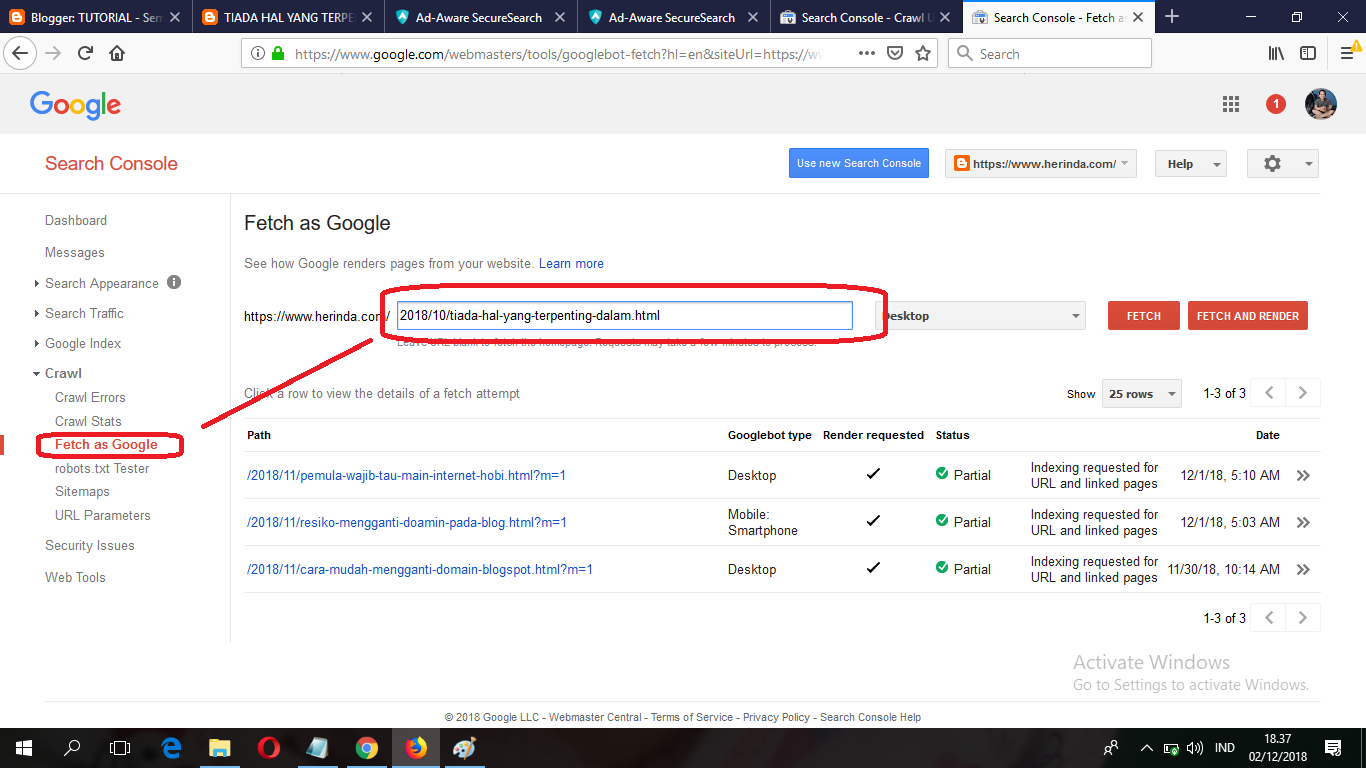Open the cara-mudah-mengganti-domain-blogspot path link
Viewport: 1366px width, 768px height.
420,570
